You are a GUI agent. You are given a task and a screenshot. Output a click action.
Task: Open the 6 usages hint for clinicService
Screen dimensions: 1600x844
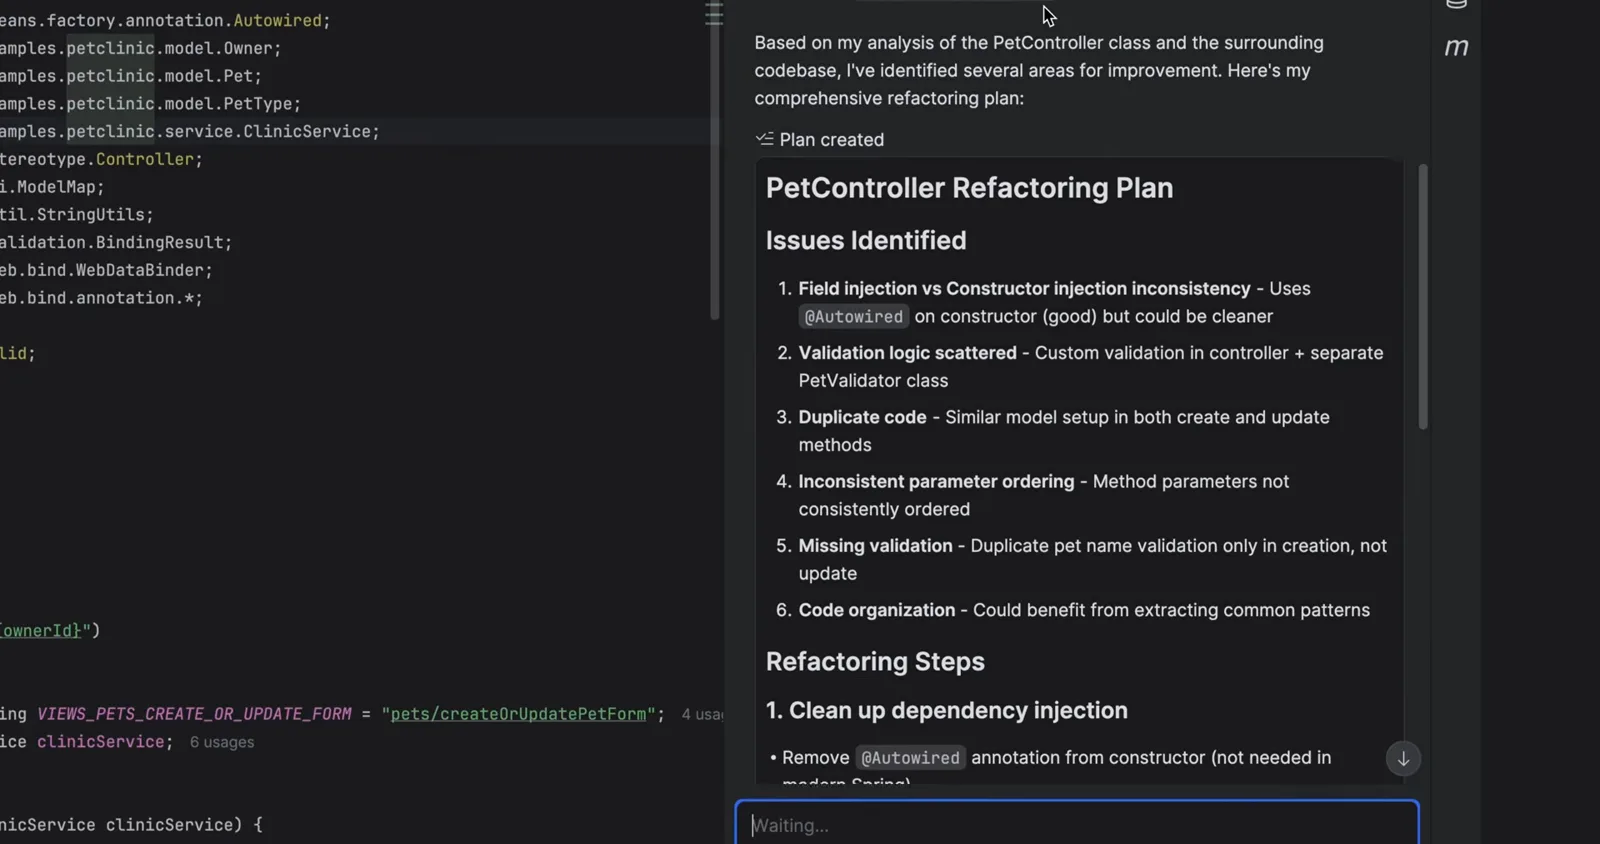click(x=222, y=742)
